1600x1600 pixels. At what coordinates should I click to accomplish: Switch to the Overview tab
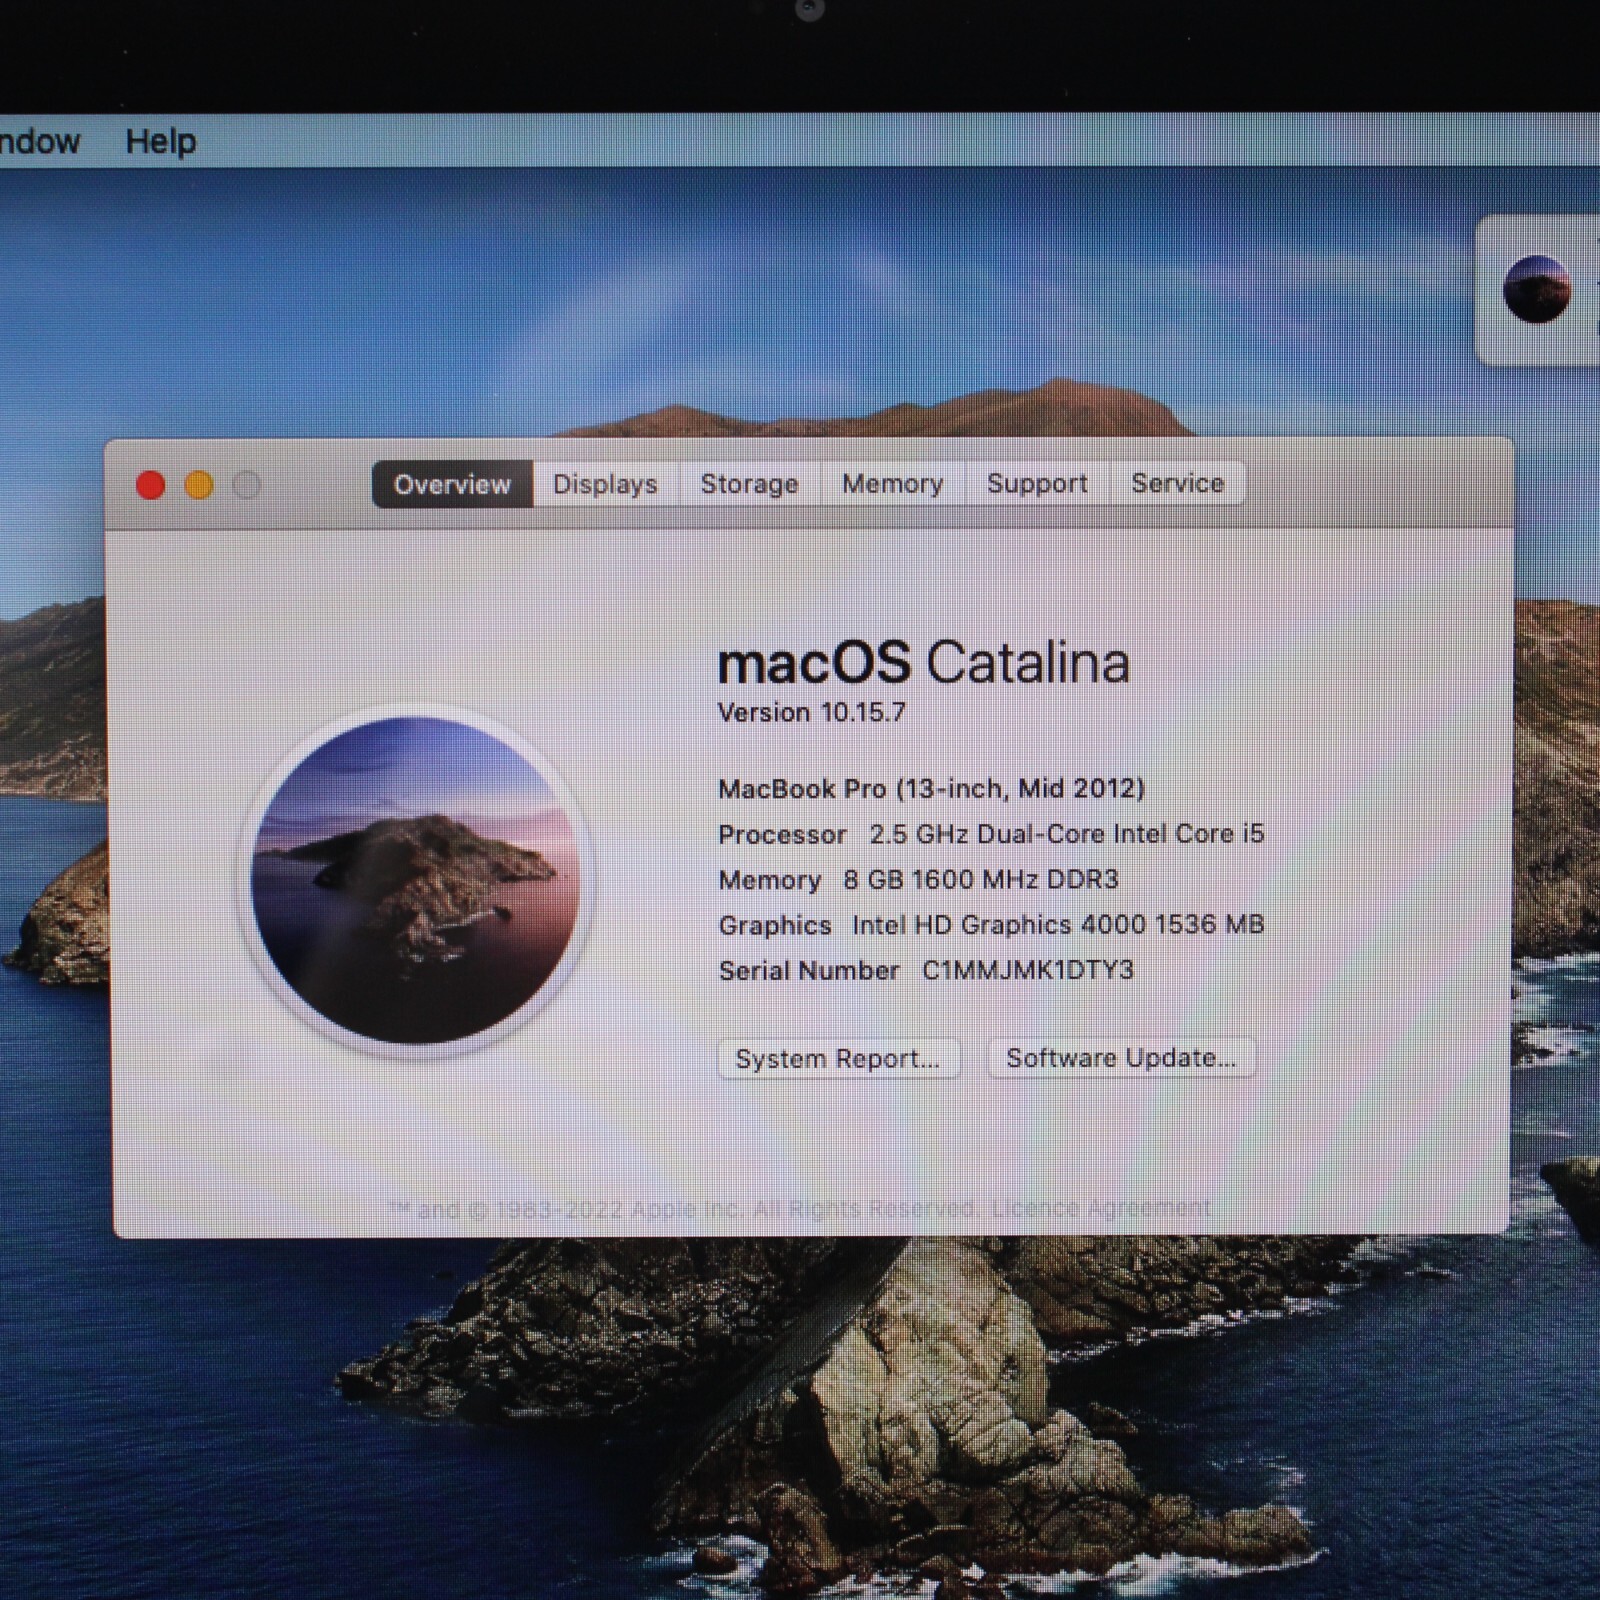[x=452, y=485]
